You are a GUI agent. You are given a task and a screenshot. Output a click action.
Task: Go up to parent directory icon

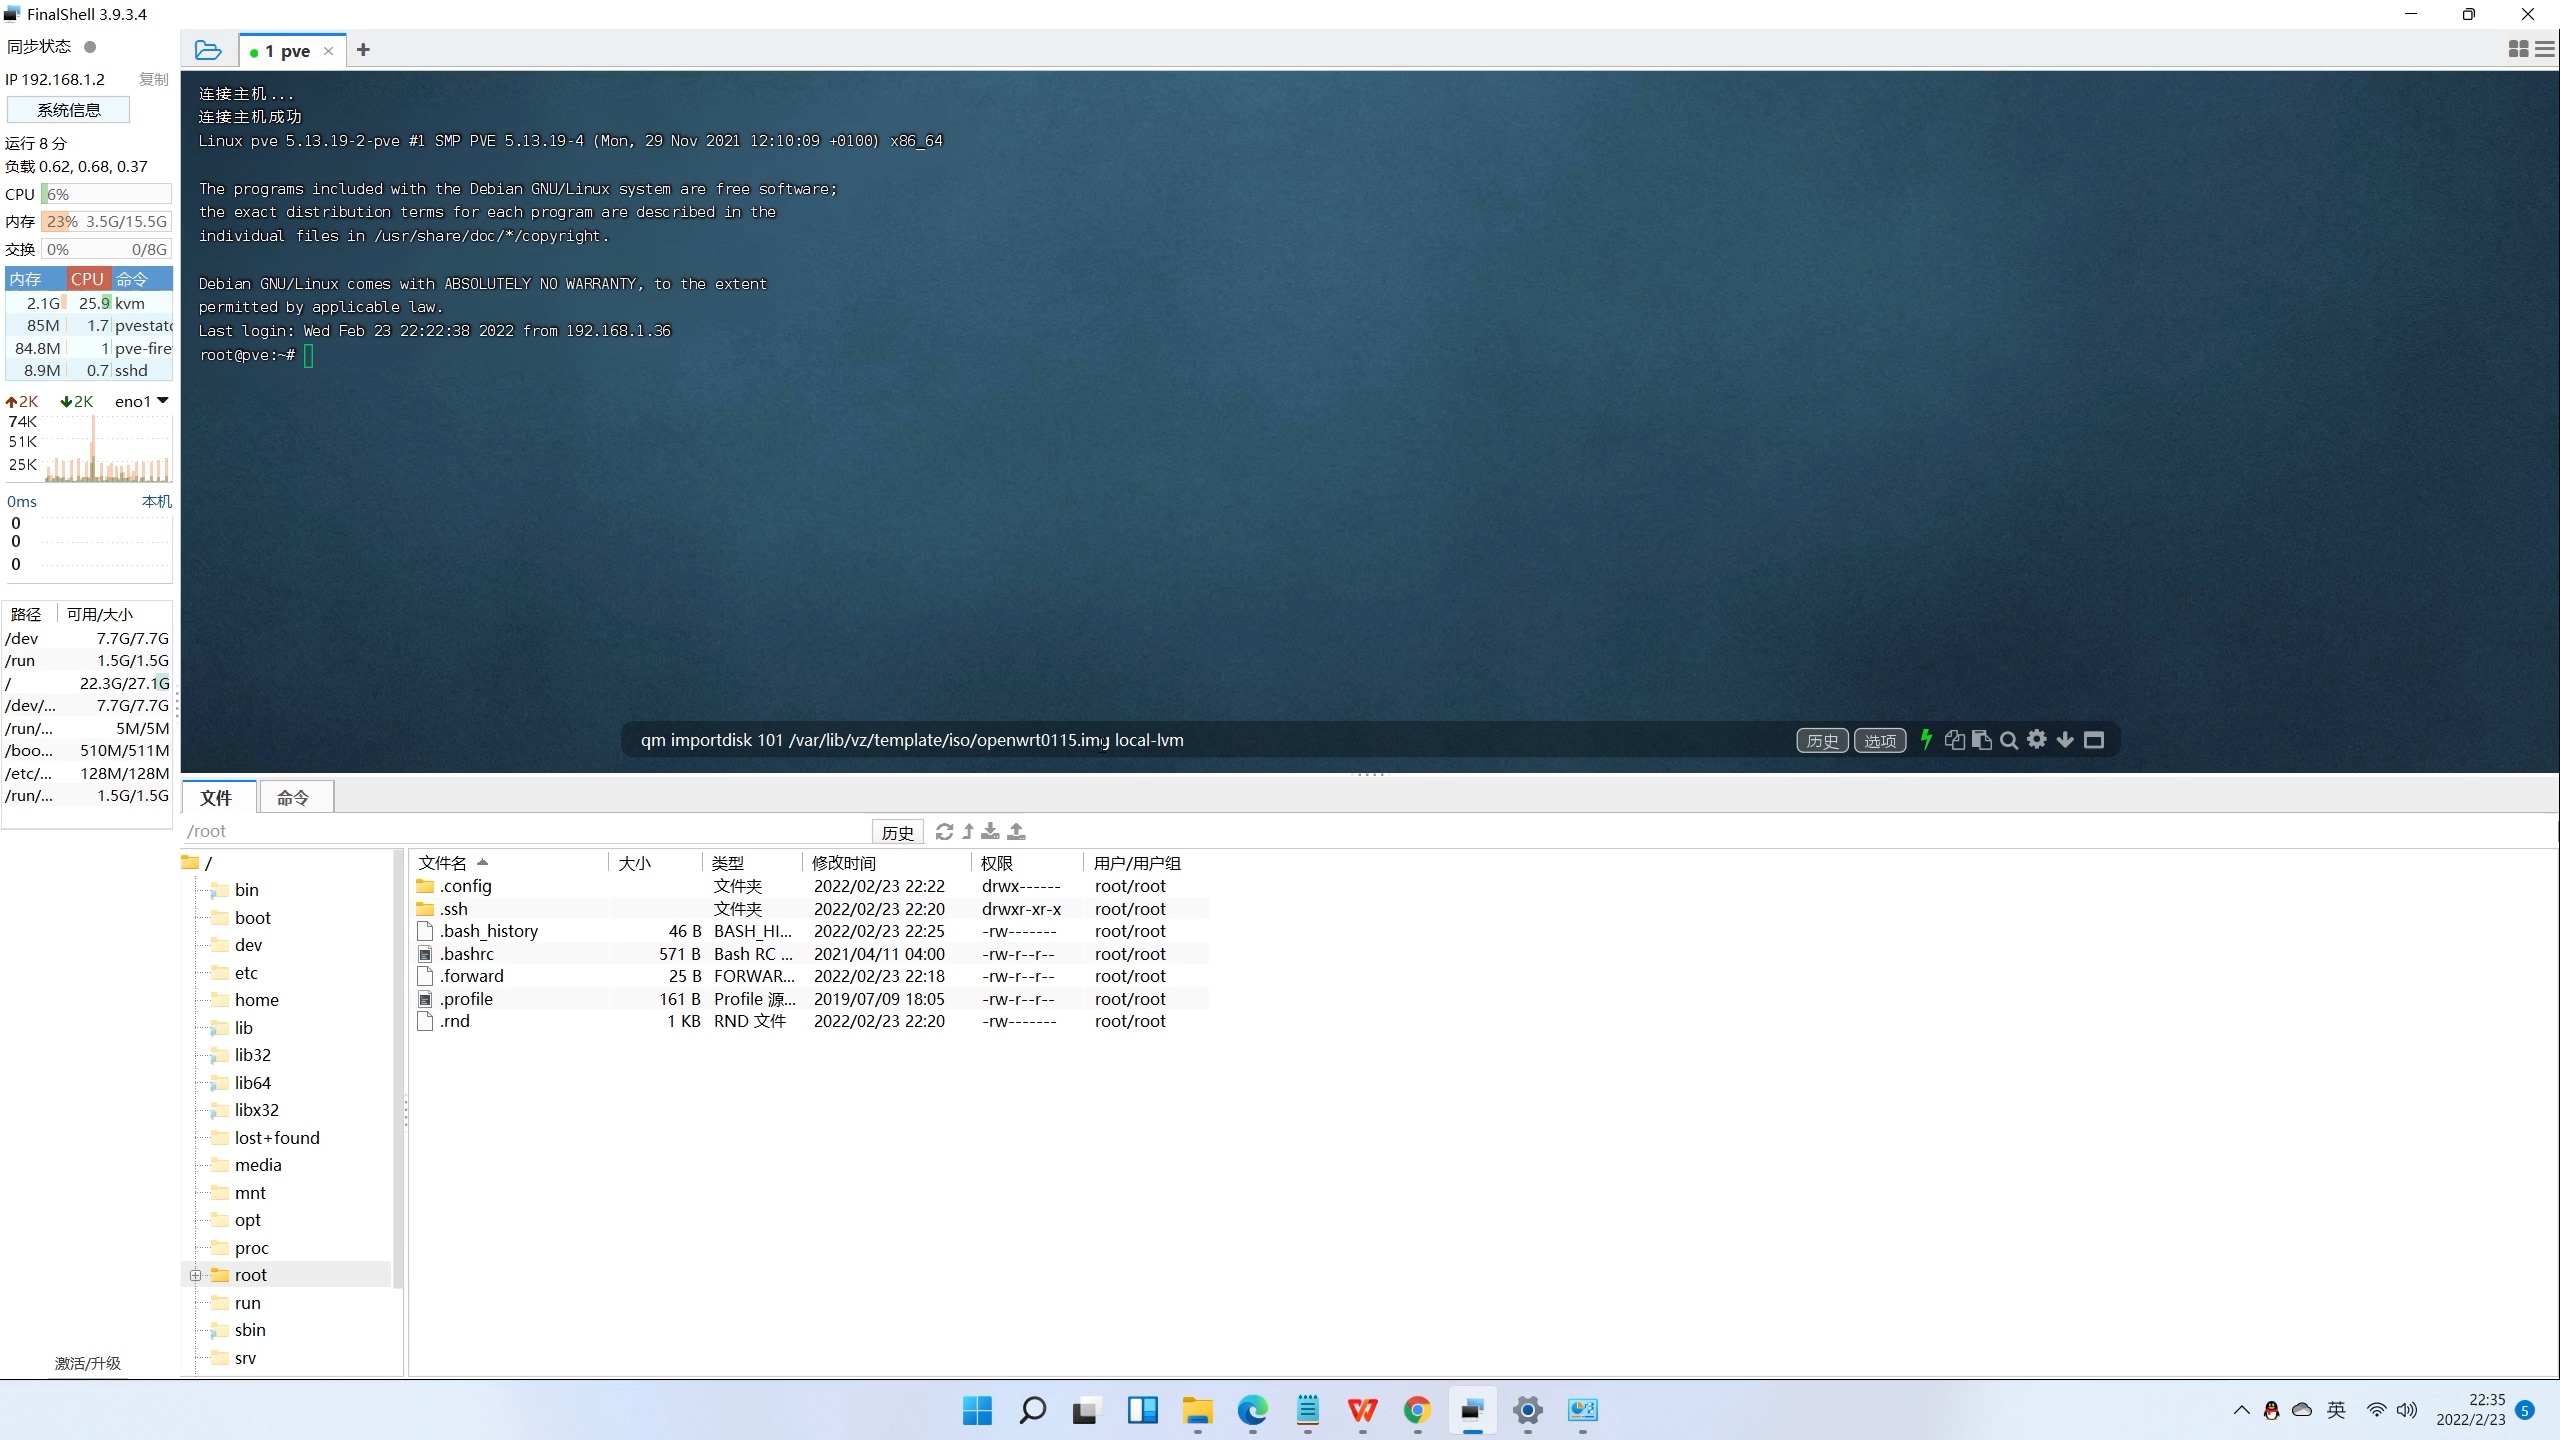pos(968,831)
